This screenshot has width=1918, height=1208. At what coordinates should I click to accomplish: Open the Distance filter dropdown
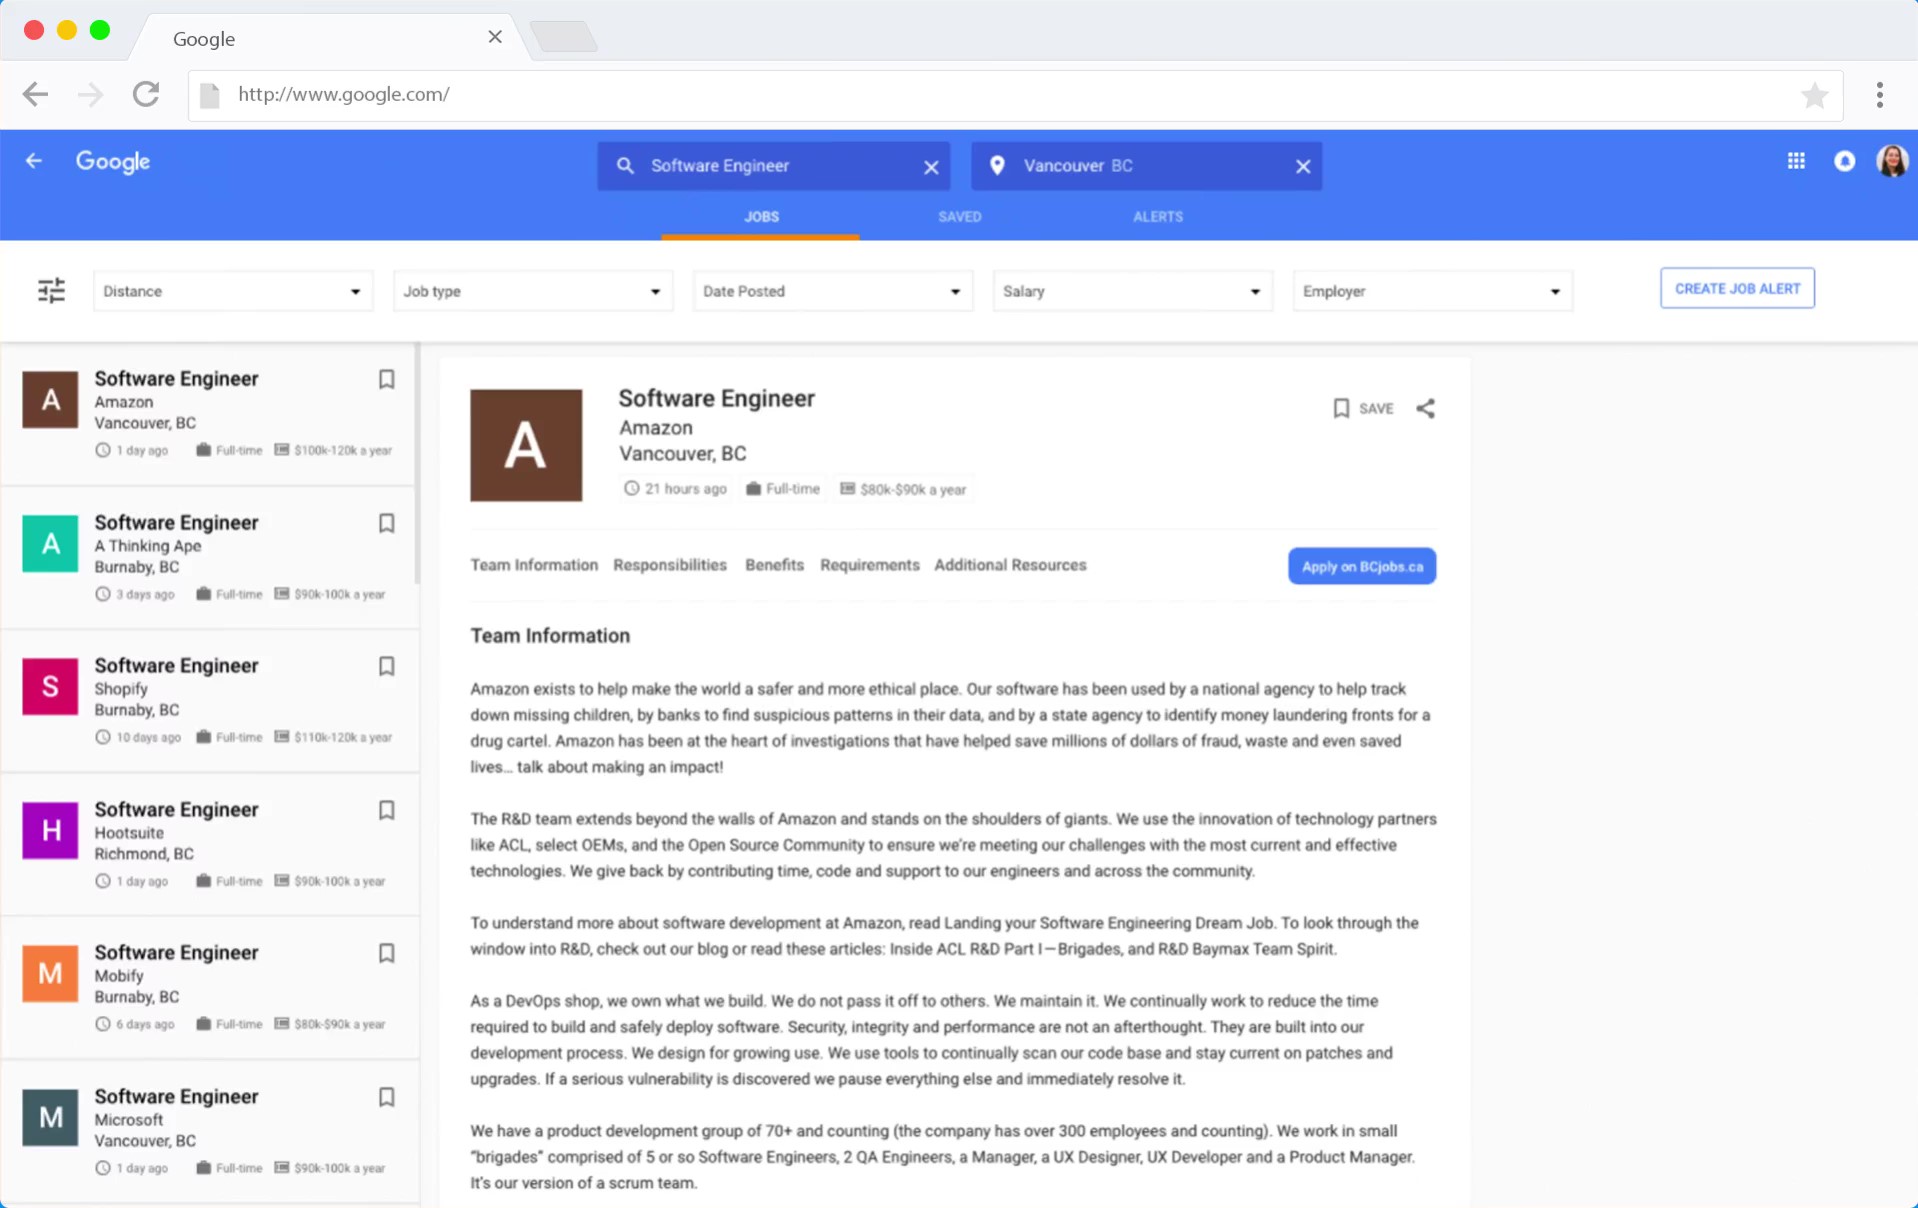click(232, 291)
